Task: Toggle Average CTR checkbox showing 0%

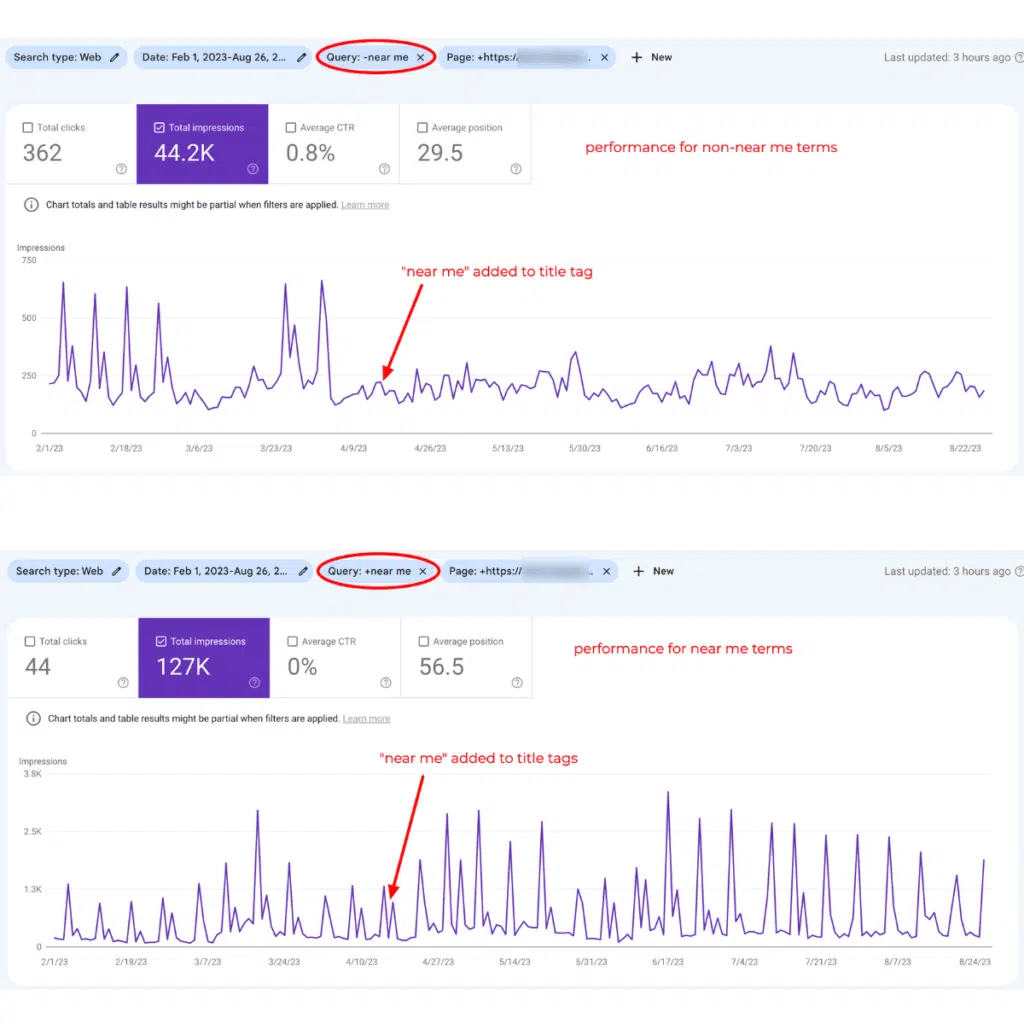Action: coord(293,641)
